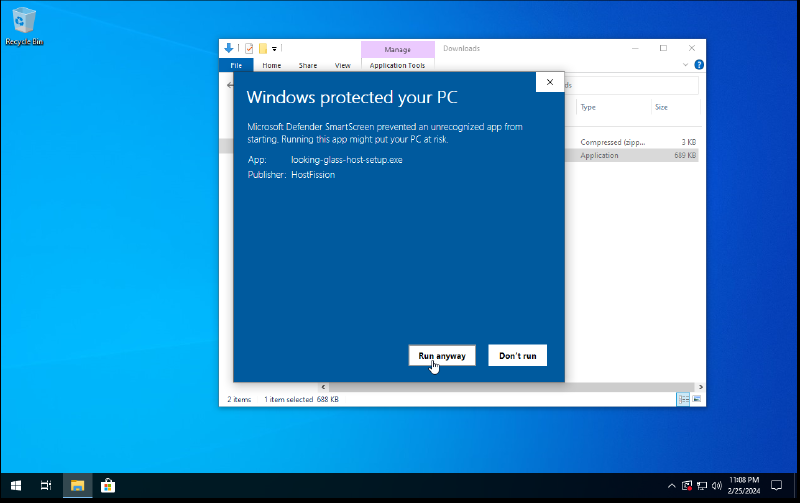
Task: Click the Run anyway button
Action: [x=442, y=356]
